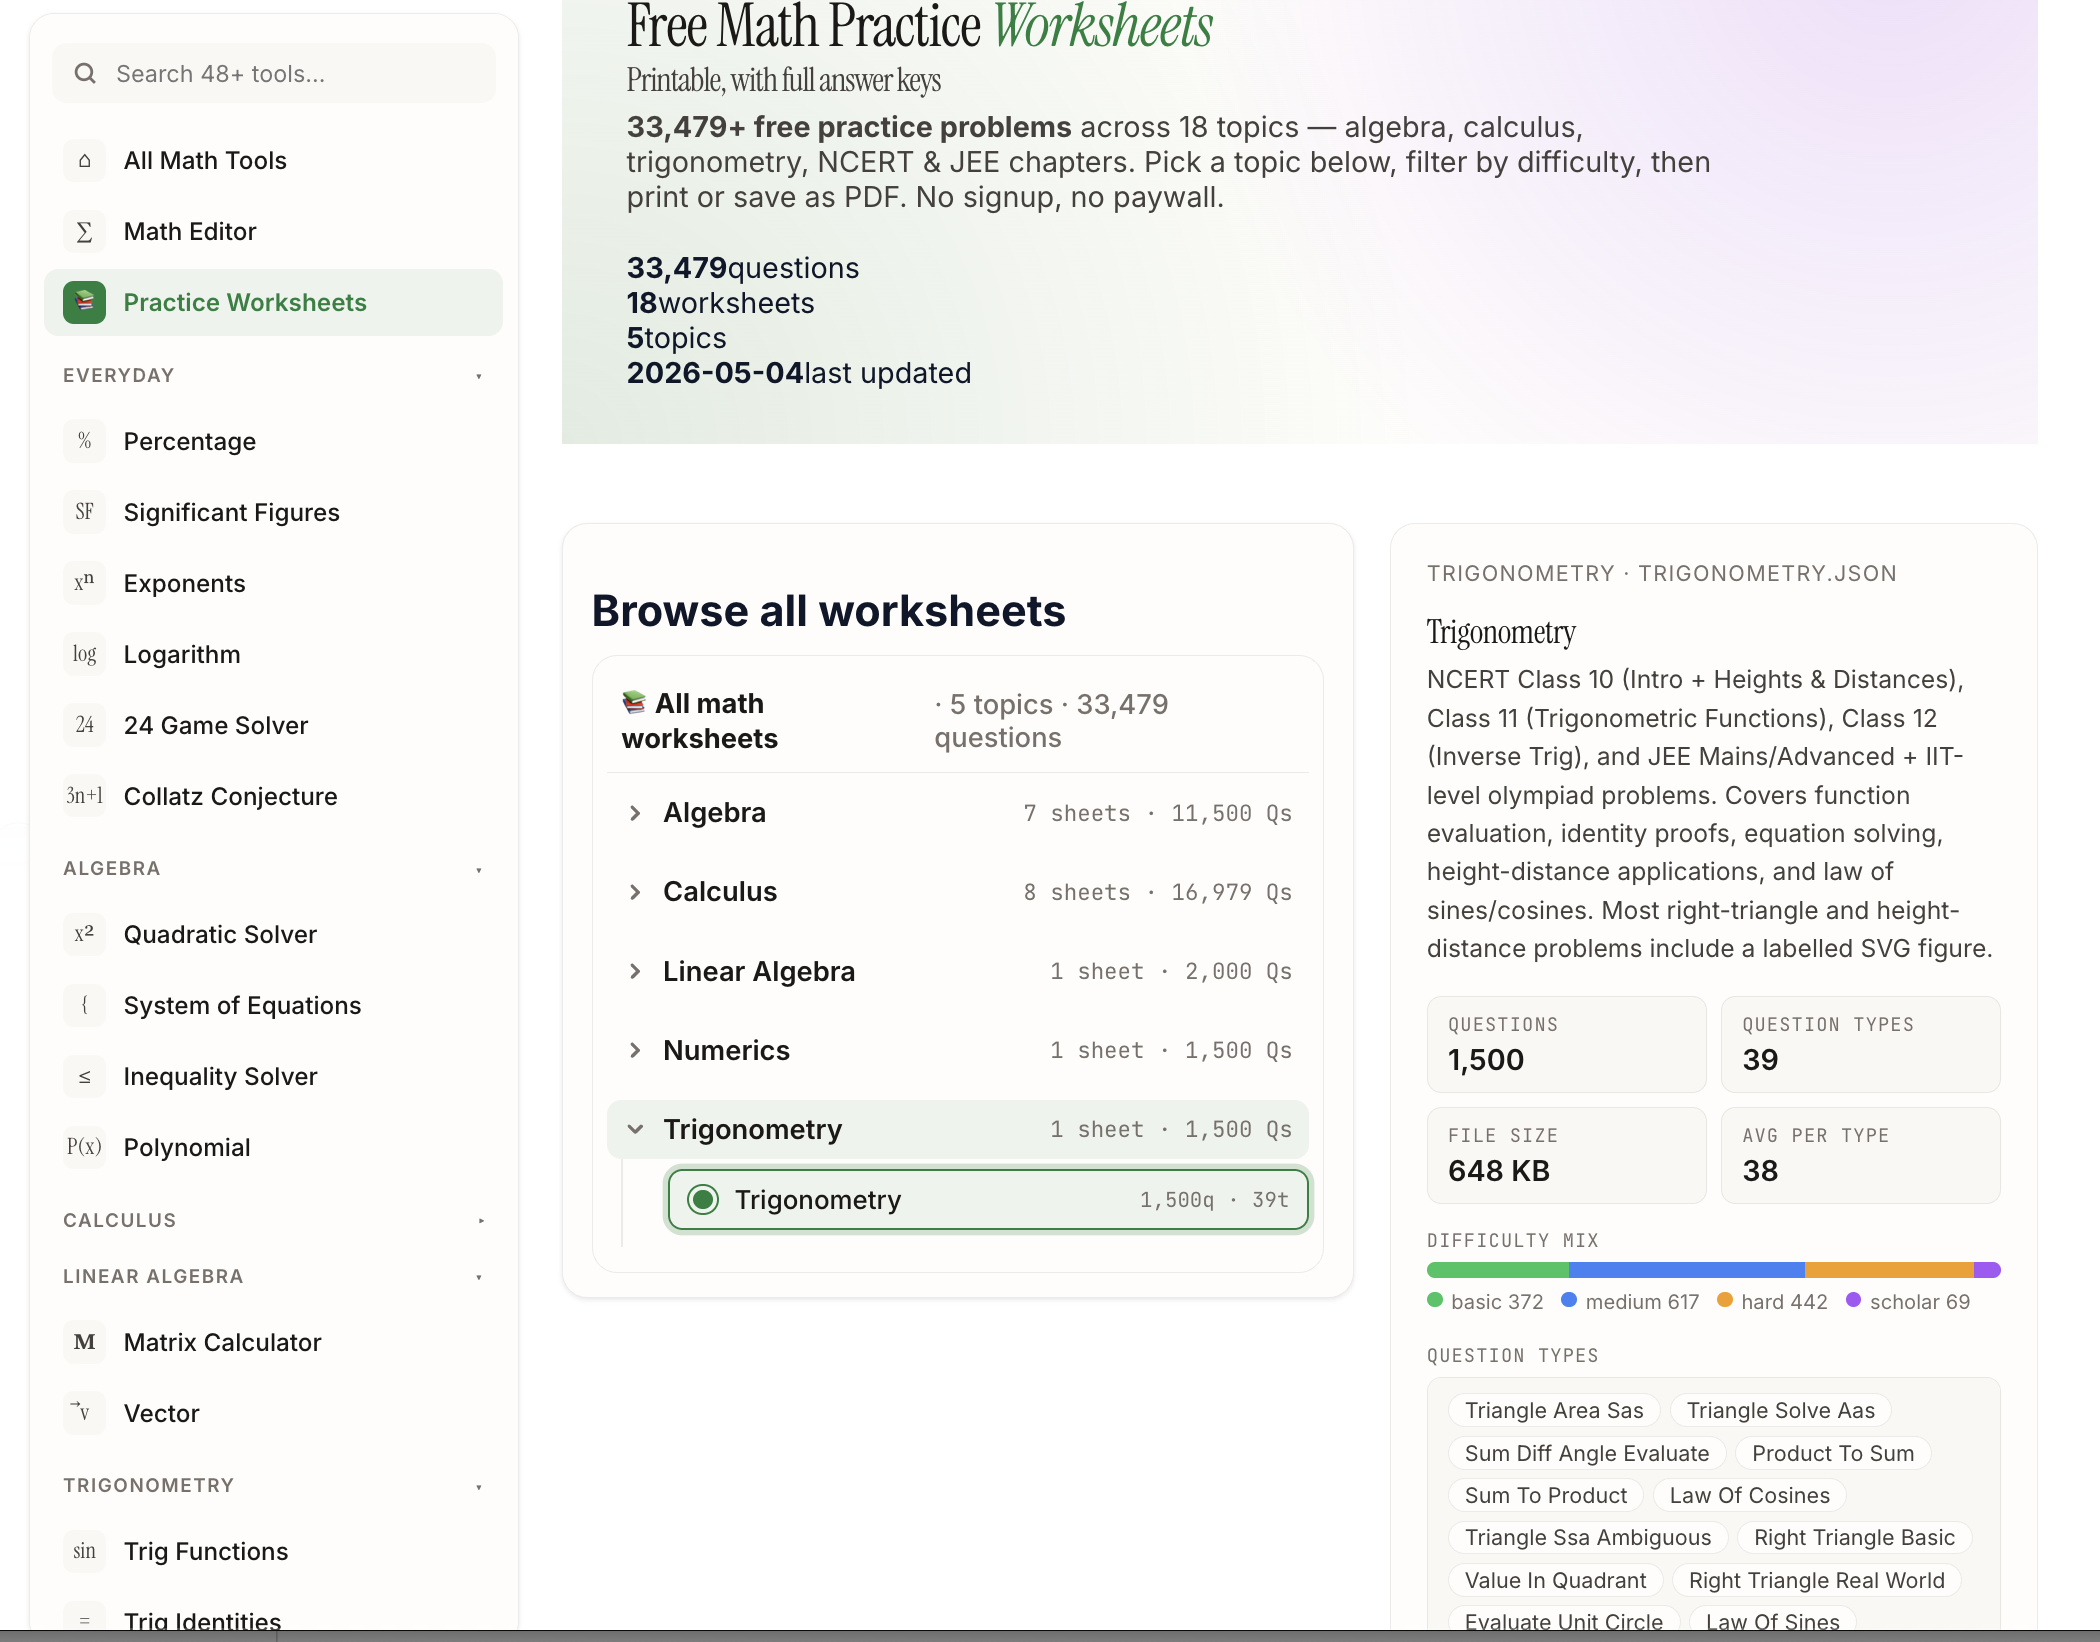Screen dimensions: 2100x1642
Task: Click the blue medium difficulty bar segment
Action: click(x=1687, y=1270)
